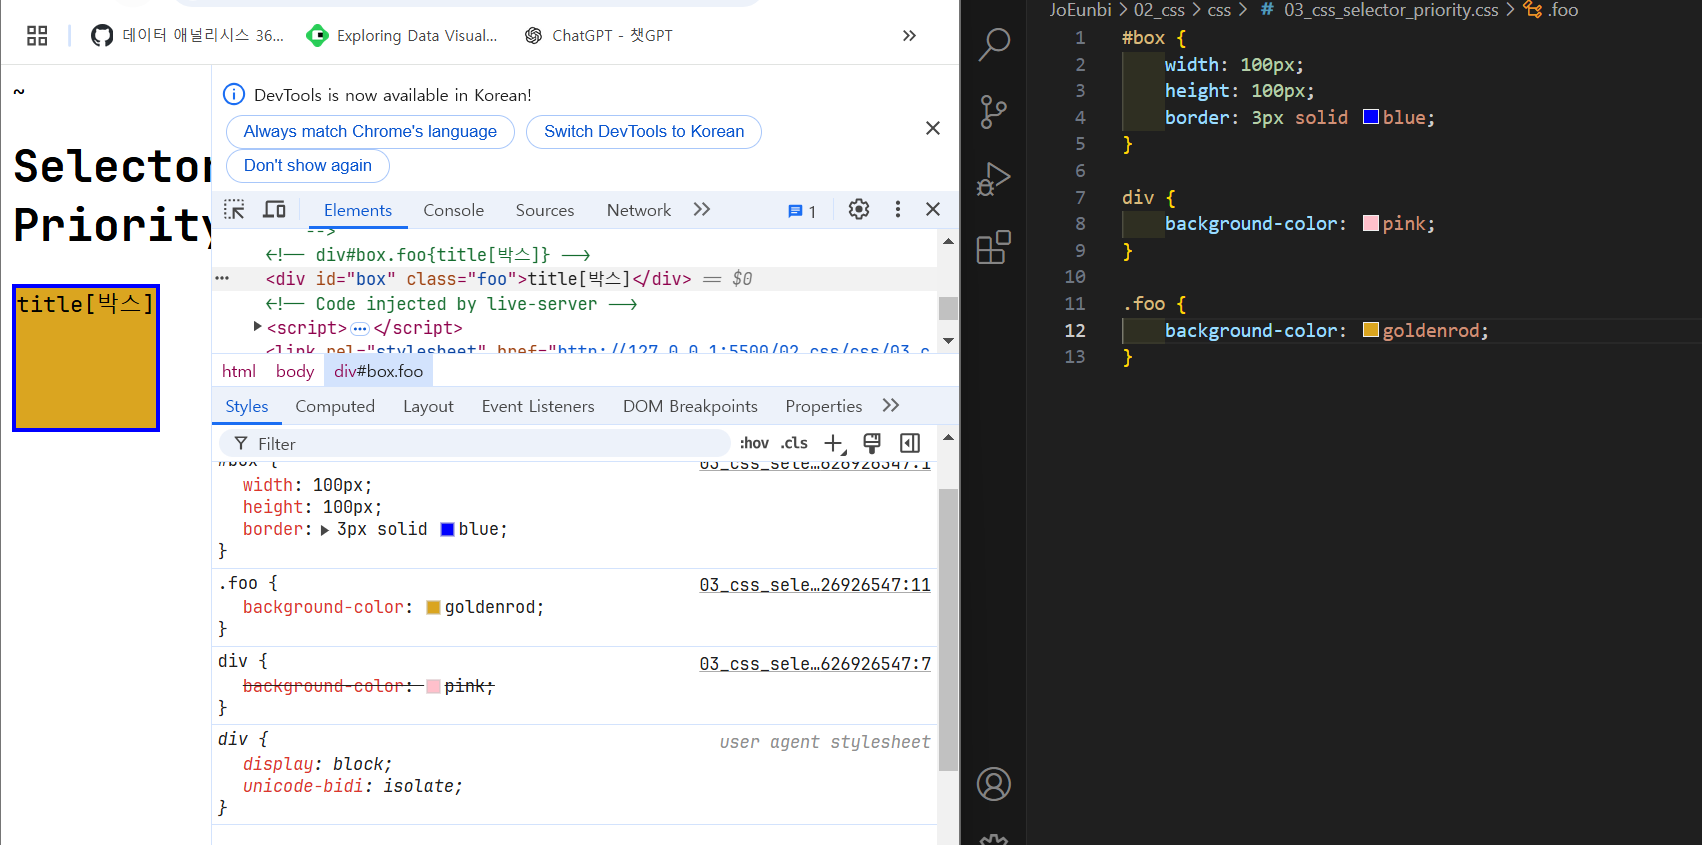Toggle the :hov element state panel

754,444
